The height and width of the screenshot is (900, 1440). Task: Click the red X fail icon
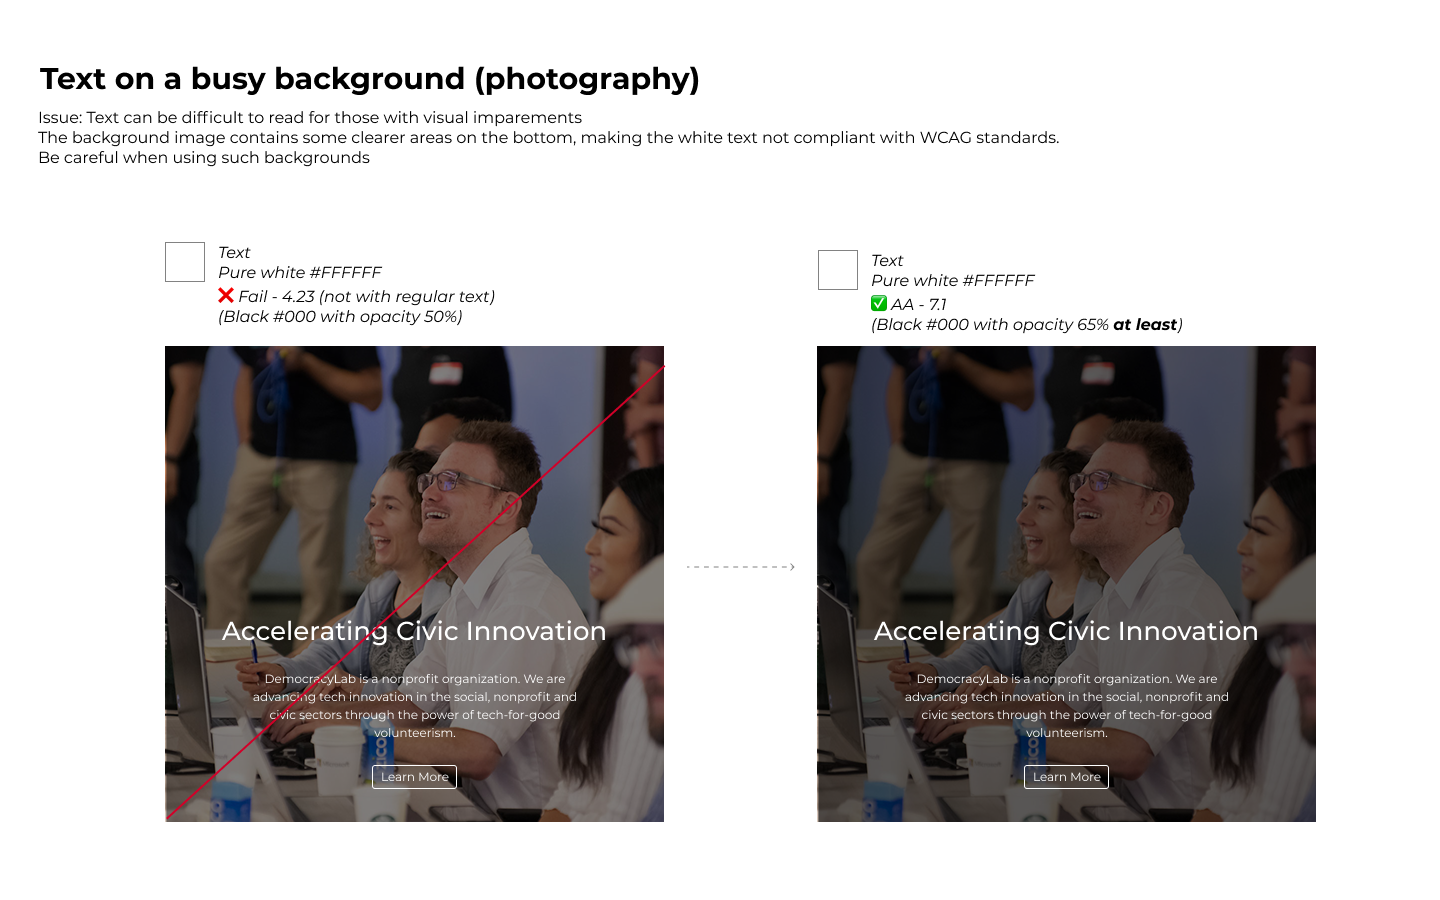(226, 296)
